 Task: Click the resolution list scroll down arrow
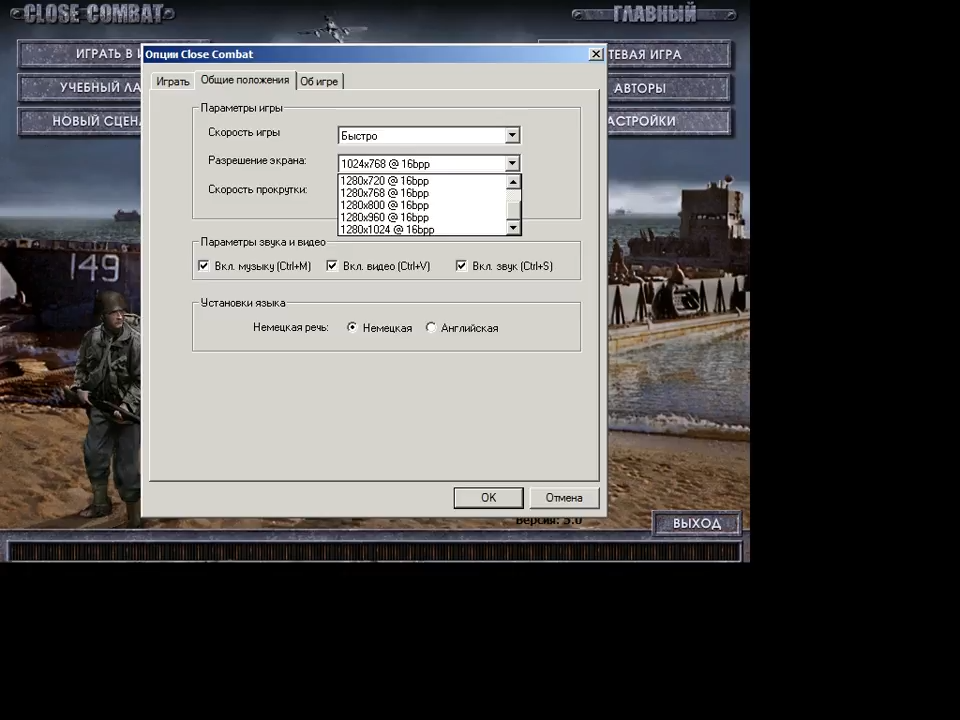tap(513, 228)
